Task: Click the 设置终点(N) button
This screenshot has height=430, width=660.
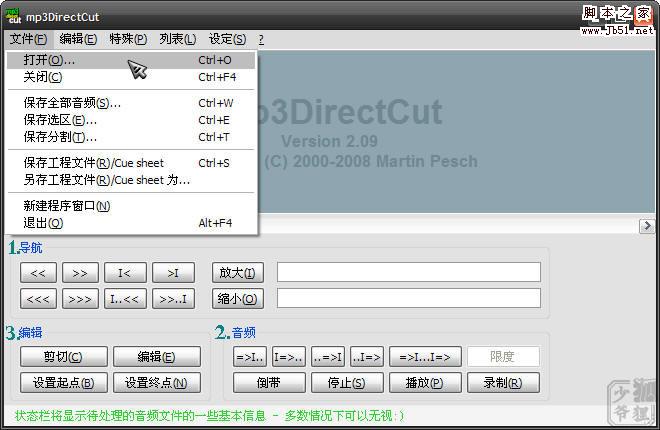Action: point(157,382)
